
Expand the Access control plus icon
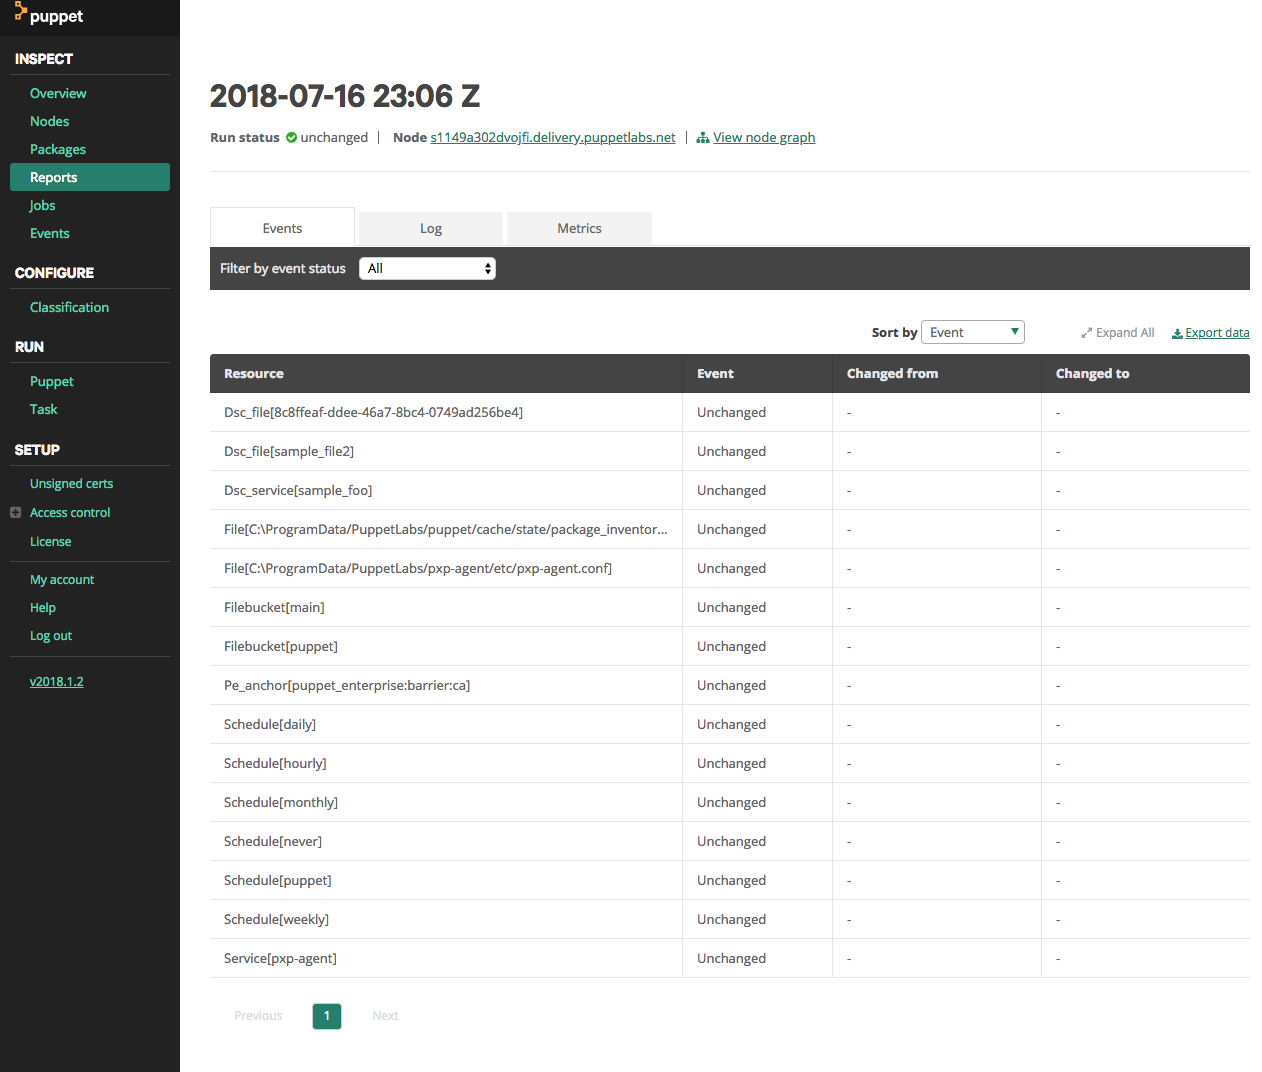pyautogui.click(x=16, y=512)
